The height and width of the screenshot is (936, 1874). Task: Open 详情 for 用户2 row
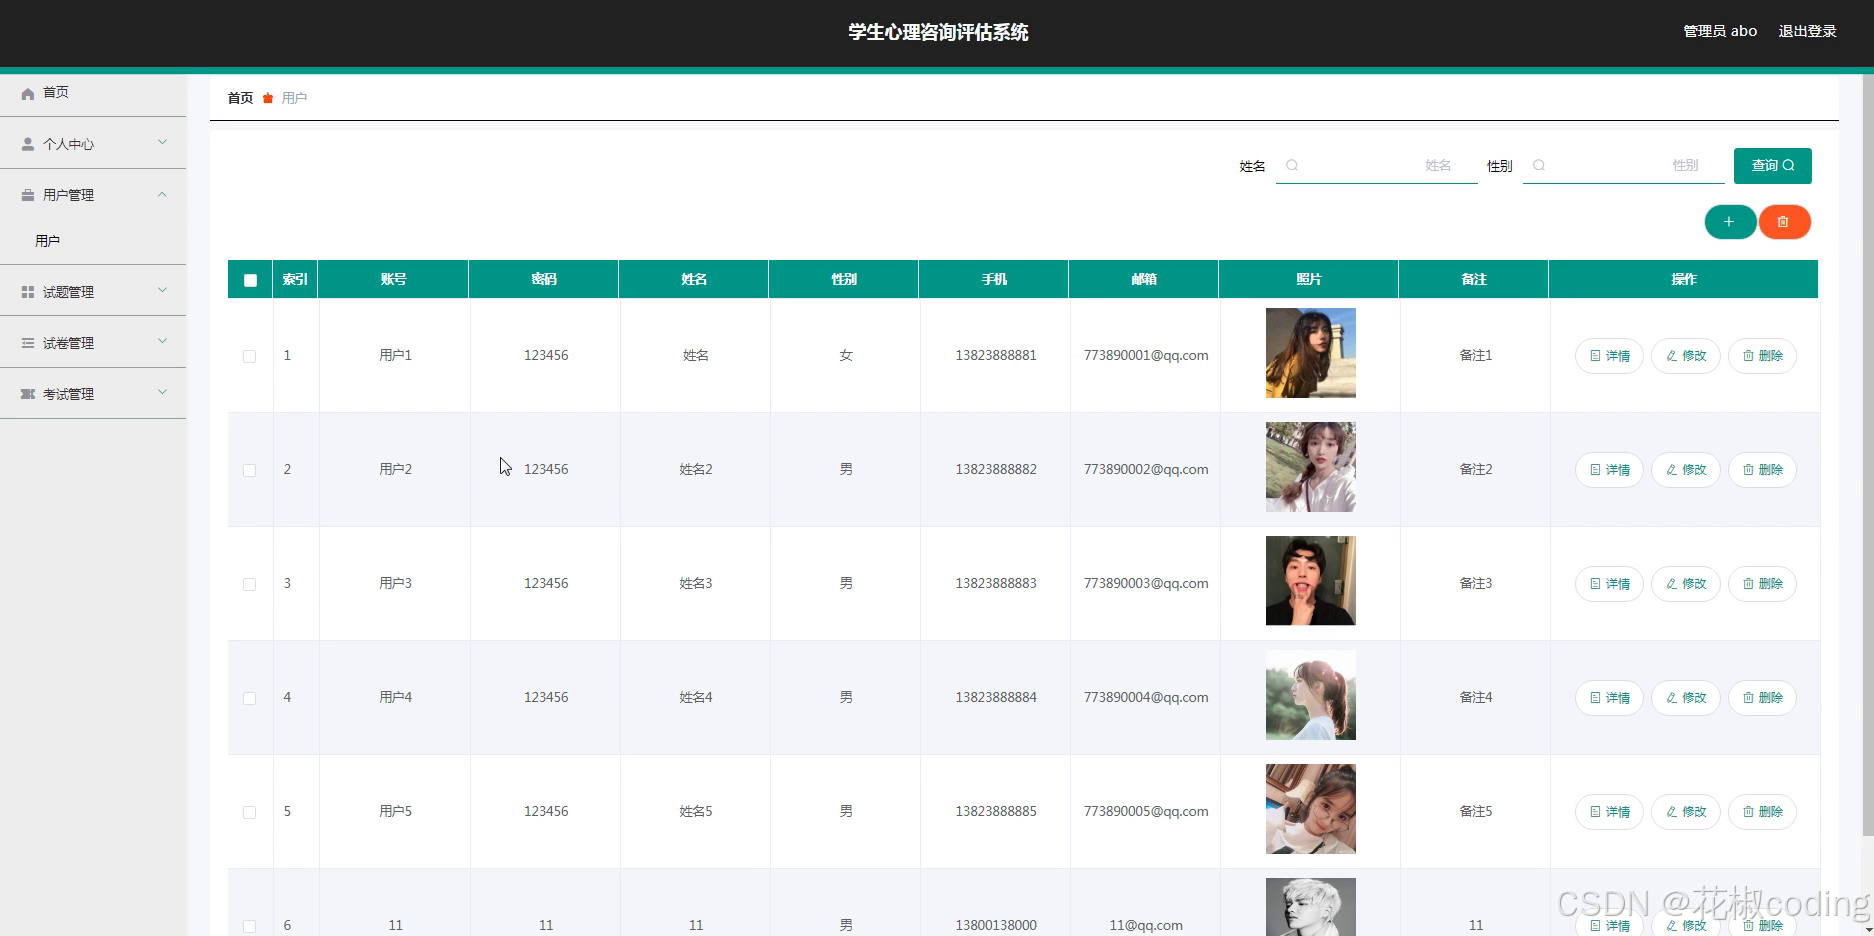tap(1609, 470)
